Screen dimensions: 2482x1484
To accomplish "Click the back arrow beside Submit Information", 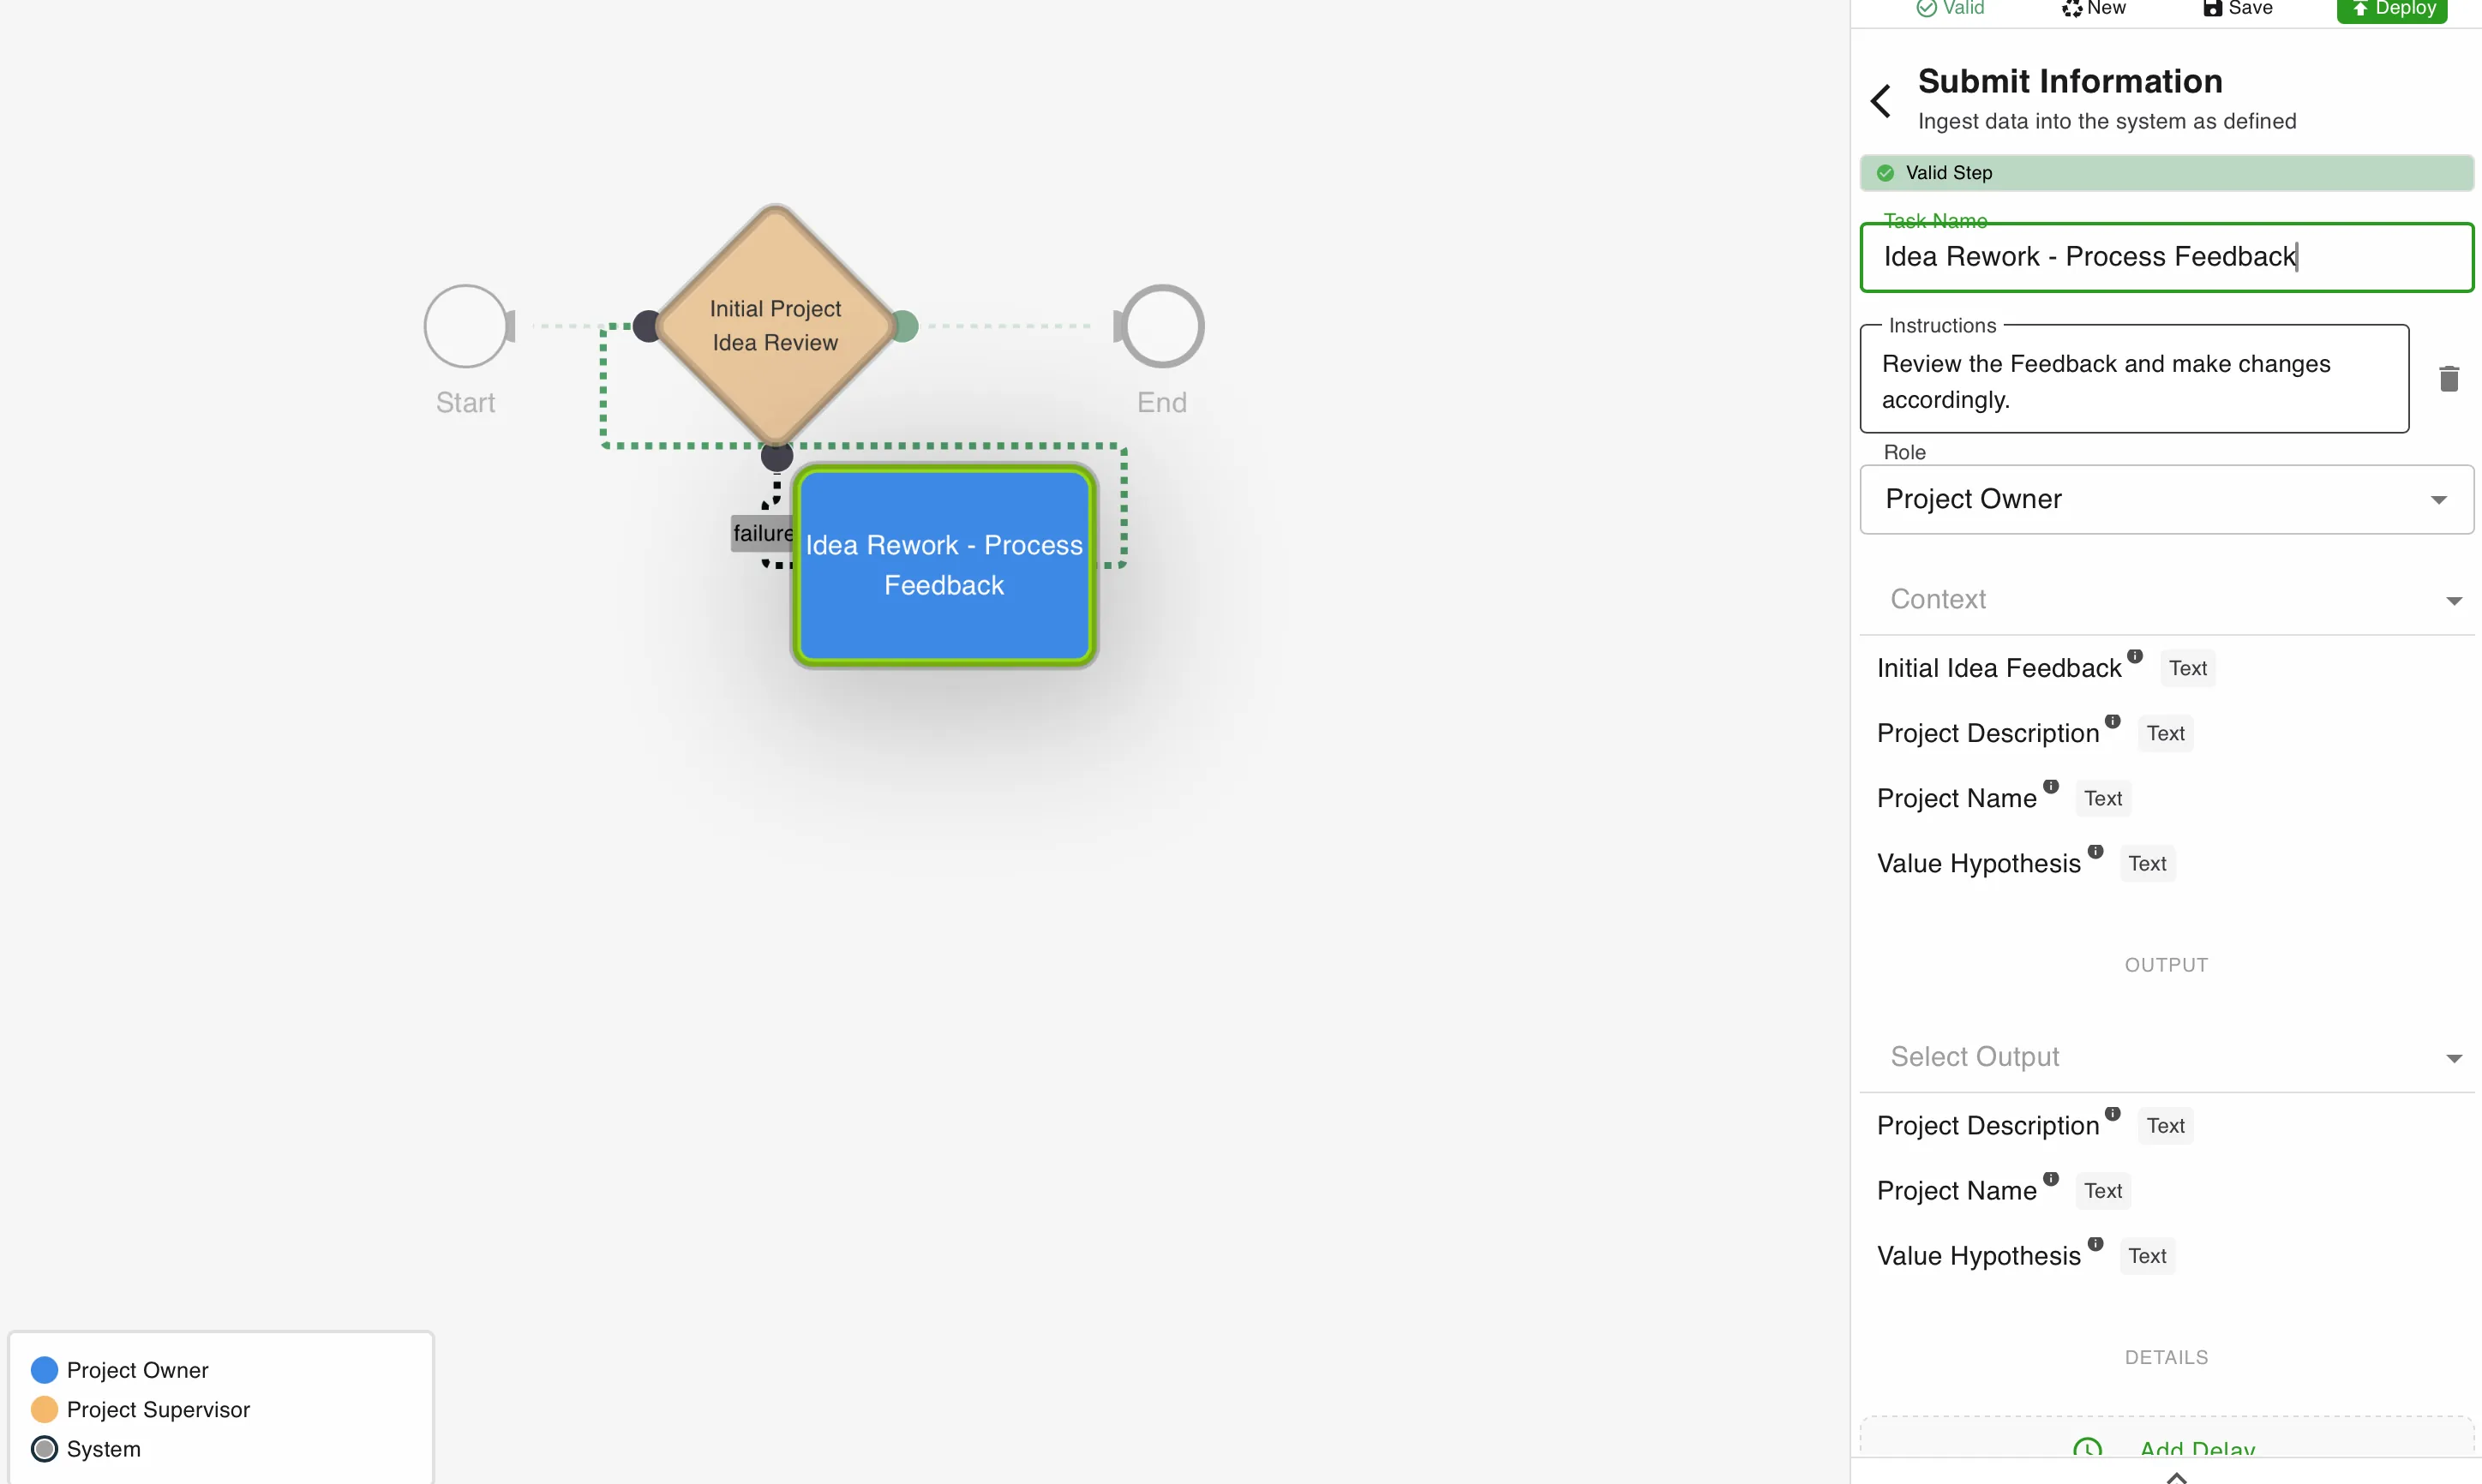I will click(x=1881, y=101).
